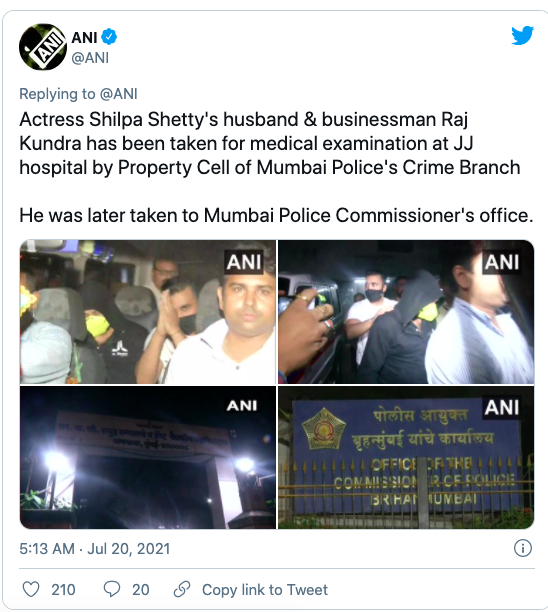548x612 pixels.
Task: Click the ANI display name
Action: click(84, 37)
